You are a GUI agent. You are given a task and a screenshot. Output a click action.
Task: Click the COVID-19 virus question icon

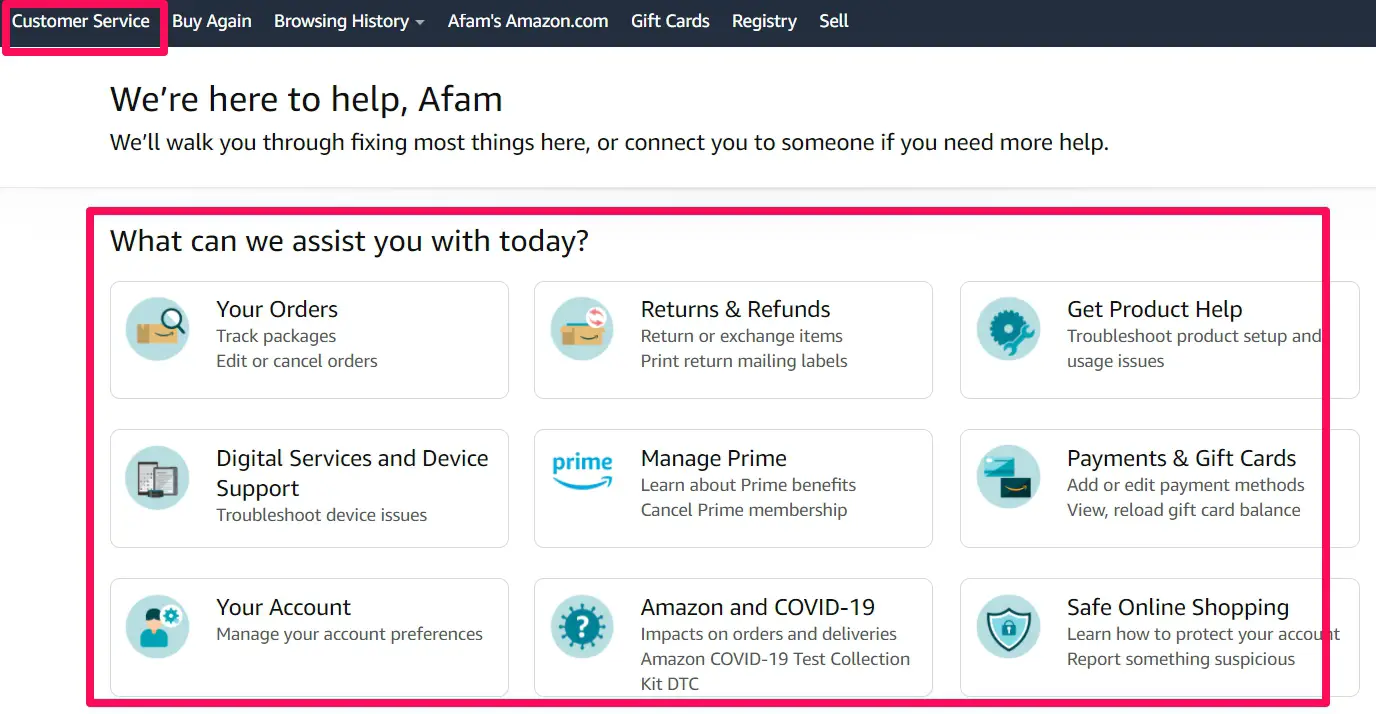point(582,627)
